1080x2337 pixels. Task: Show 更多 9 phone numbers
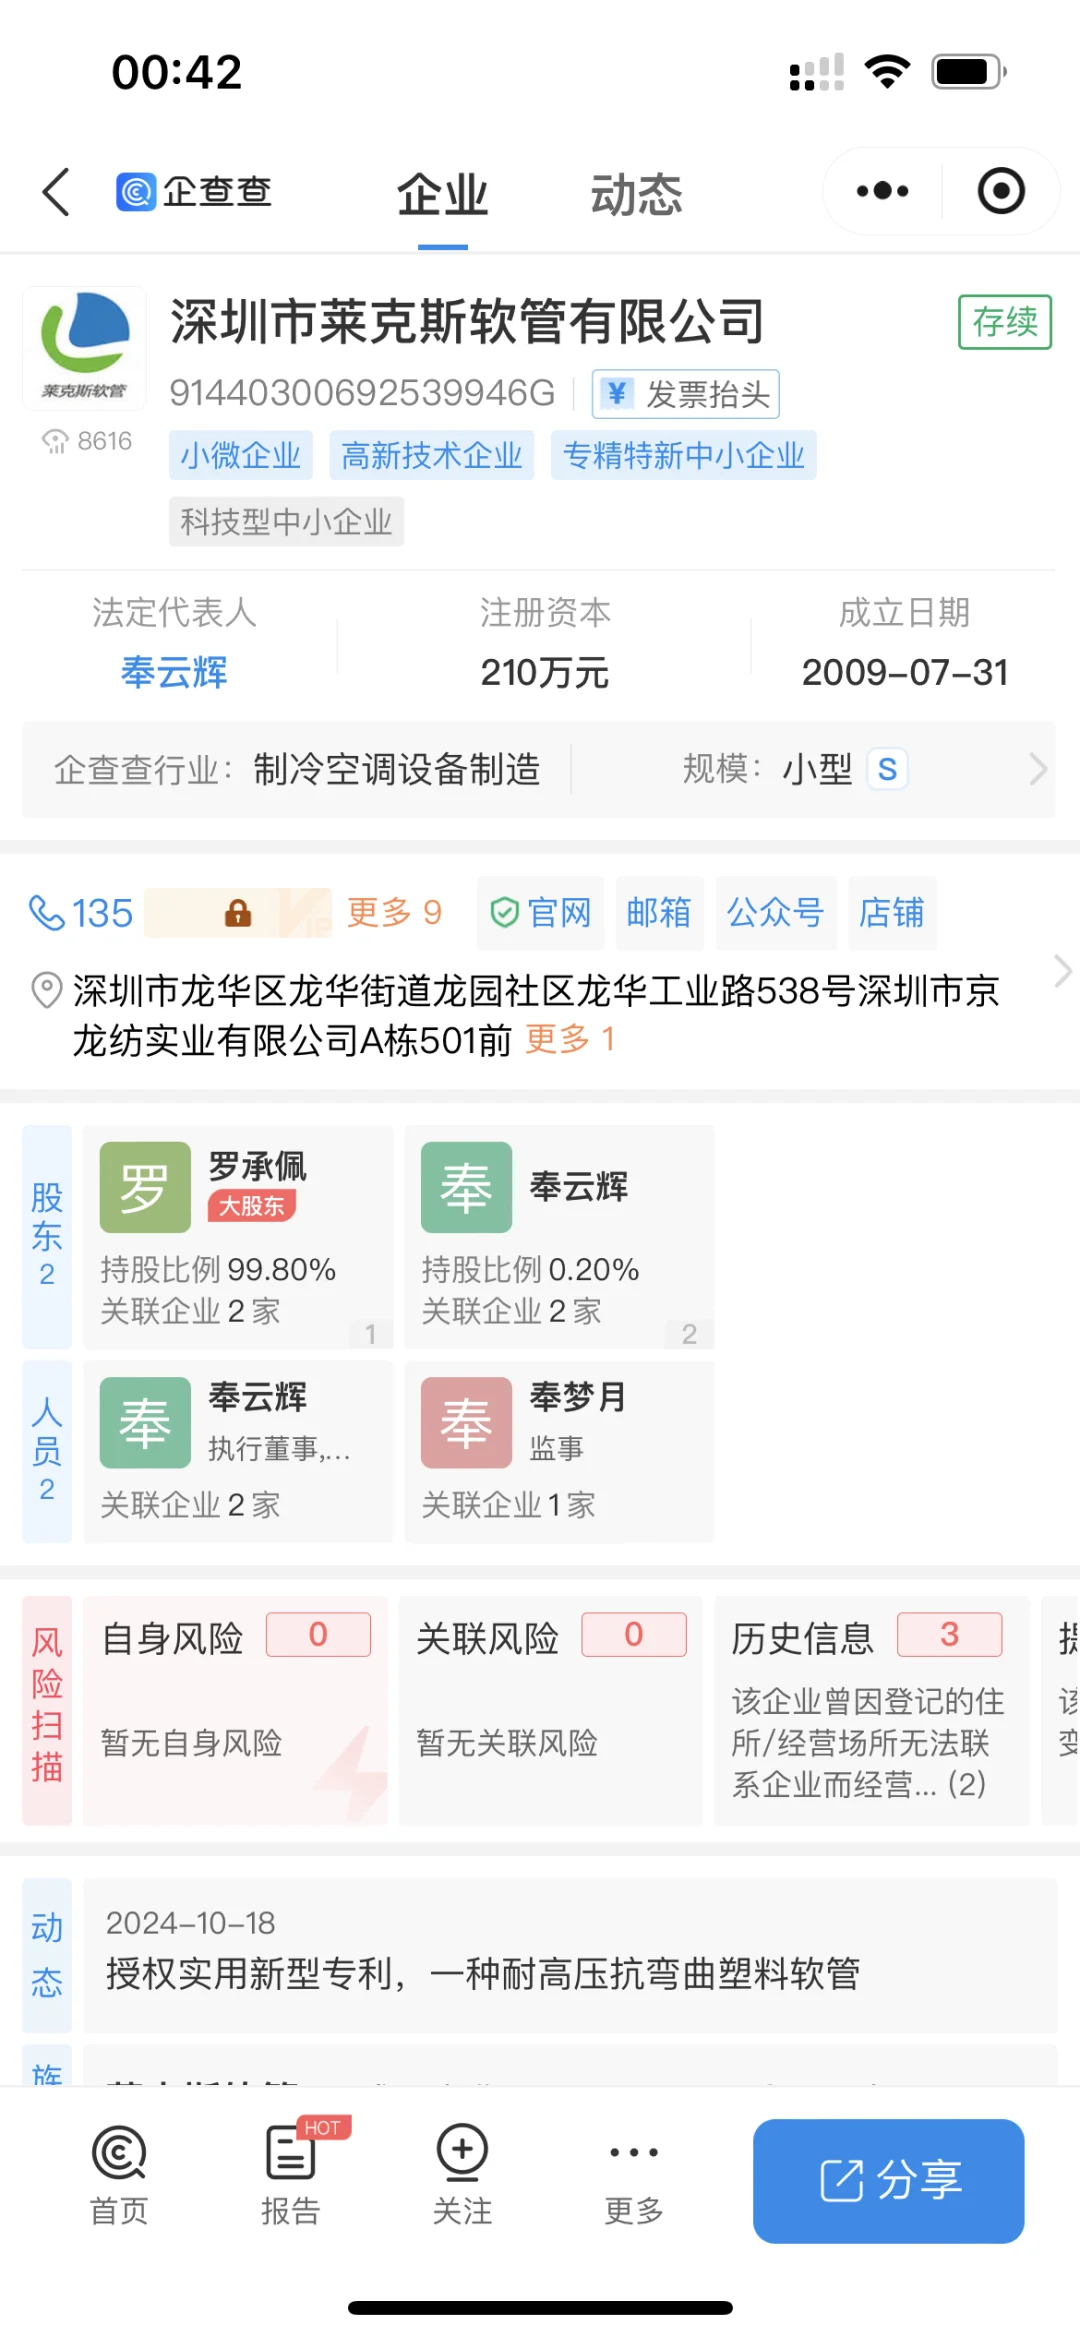coord(394,912)
